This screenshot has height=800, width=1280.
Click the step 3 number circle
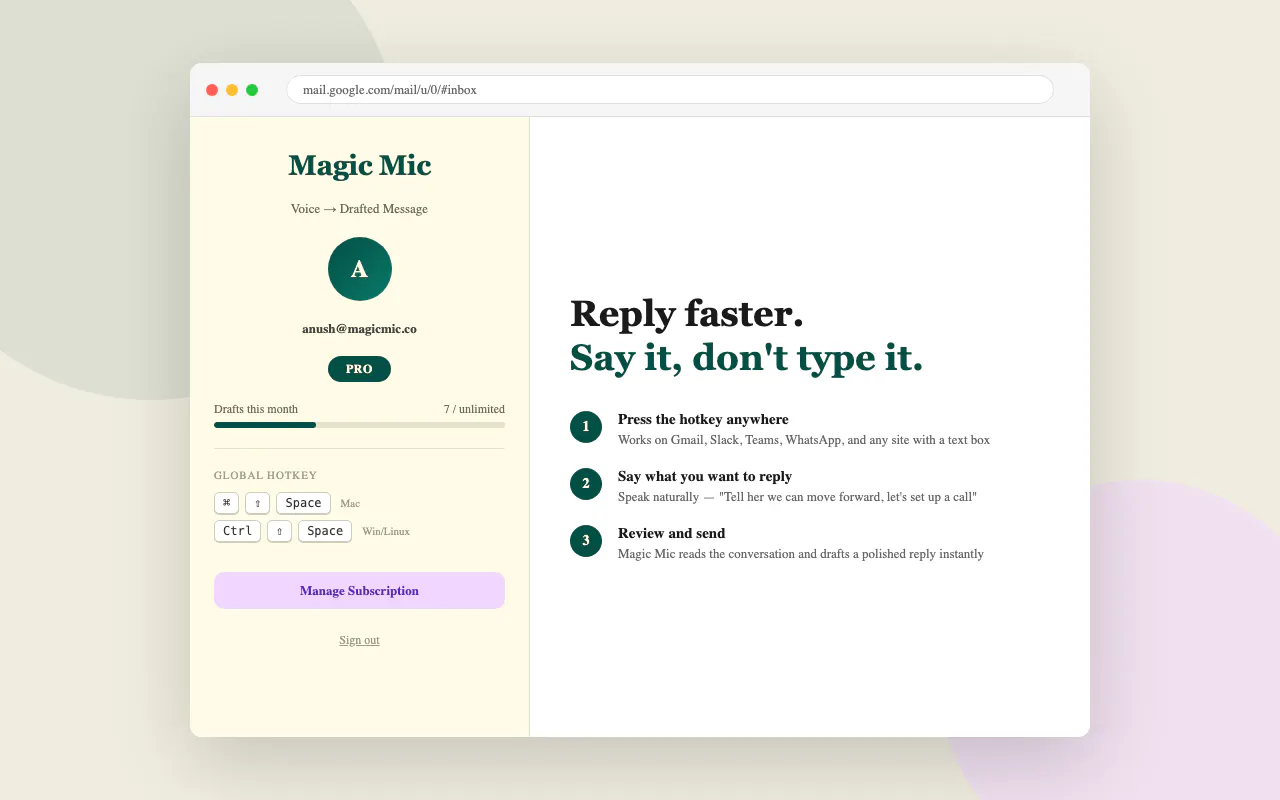586,541
